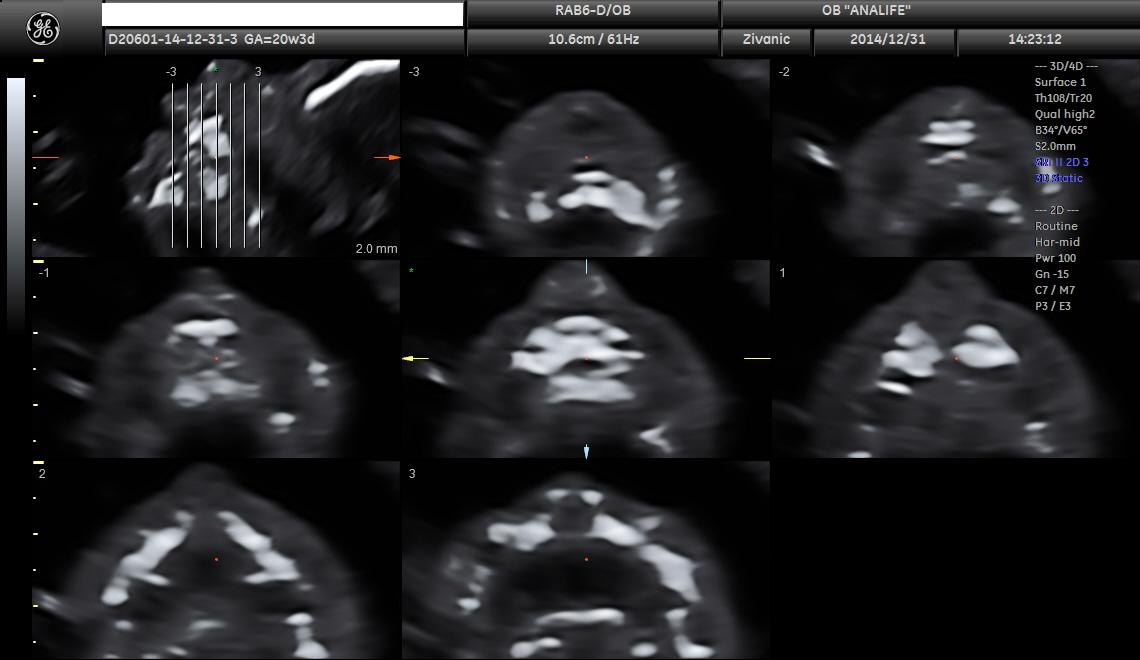The width and height of the screenshot is (1140, 660).
Task: Click the C7 / M7 setting text
Action: tap(1055, 290)
